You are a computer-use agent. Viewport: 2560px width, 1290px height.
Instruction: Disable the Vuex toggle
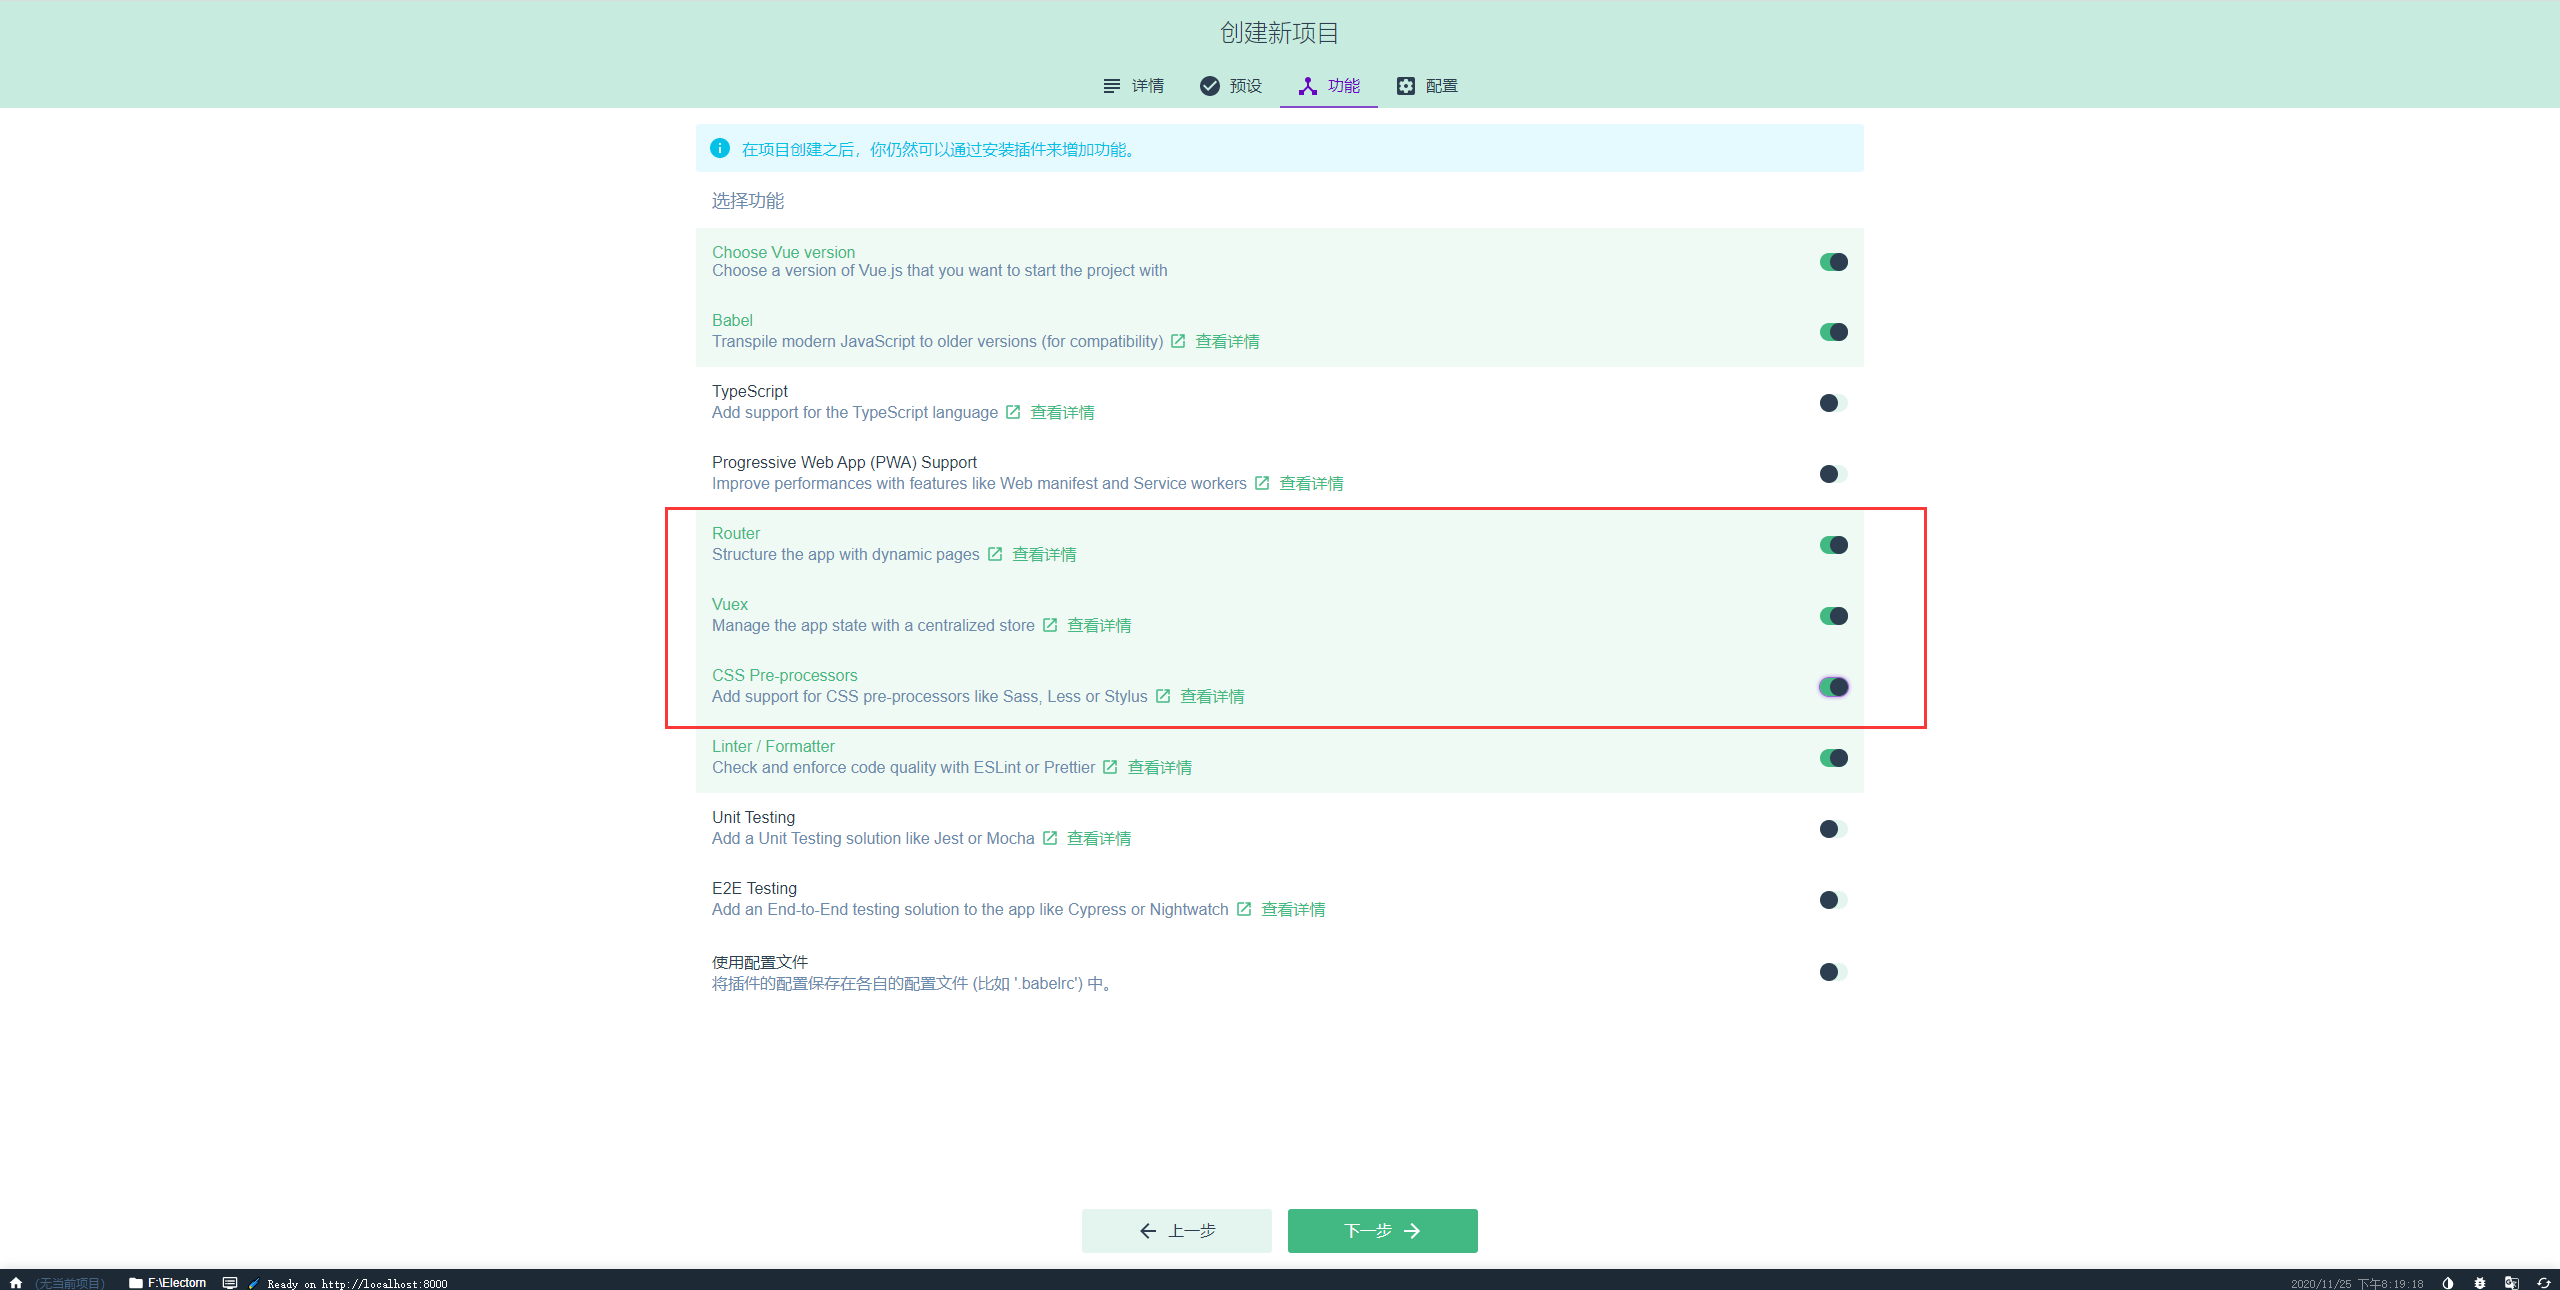pyautogui.click(x=1832, y=616)
